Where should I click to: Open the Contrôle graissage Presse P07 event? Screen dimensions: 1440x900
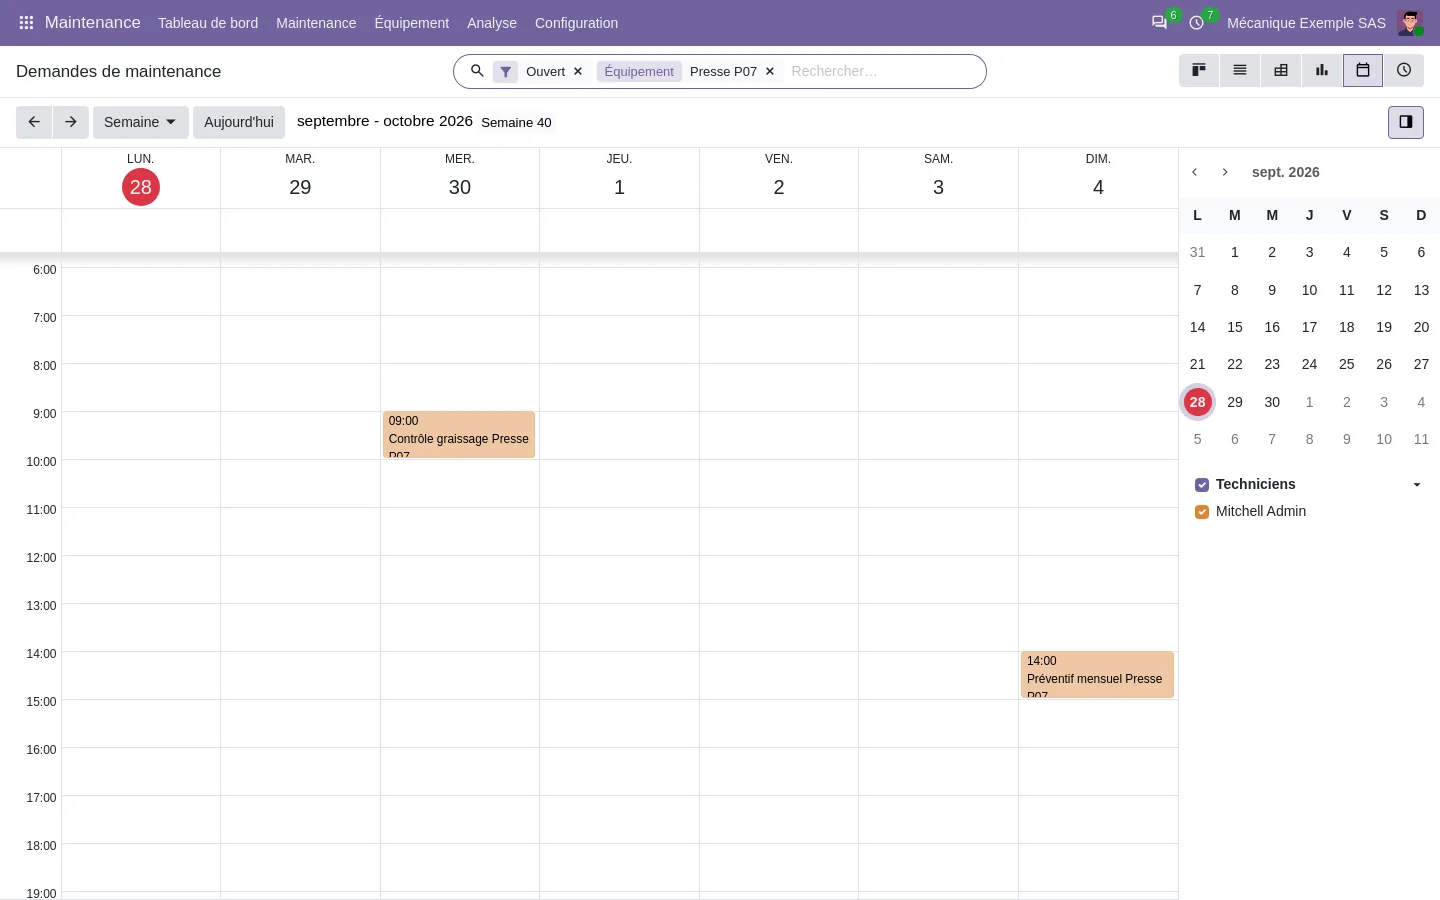coord(459,435)
